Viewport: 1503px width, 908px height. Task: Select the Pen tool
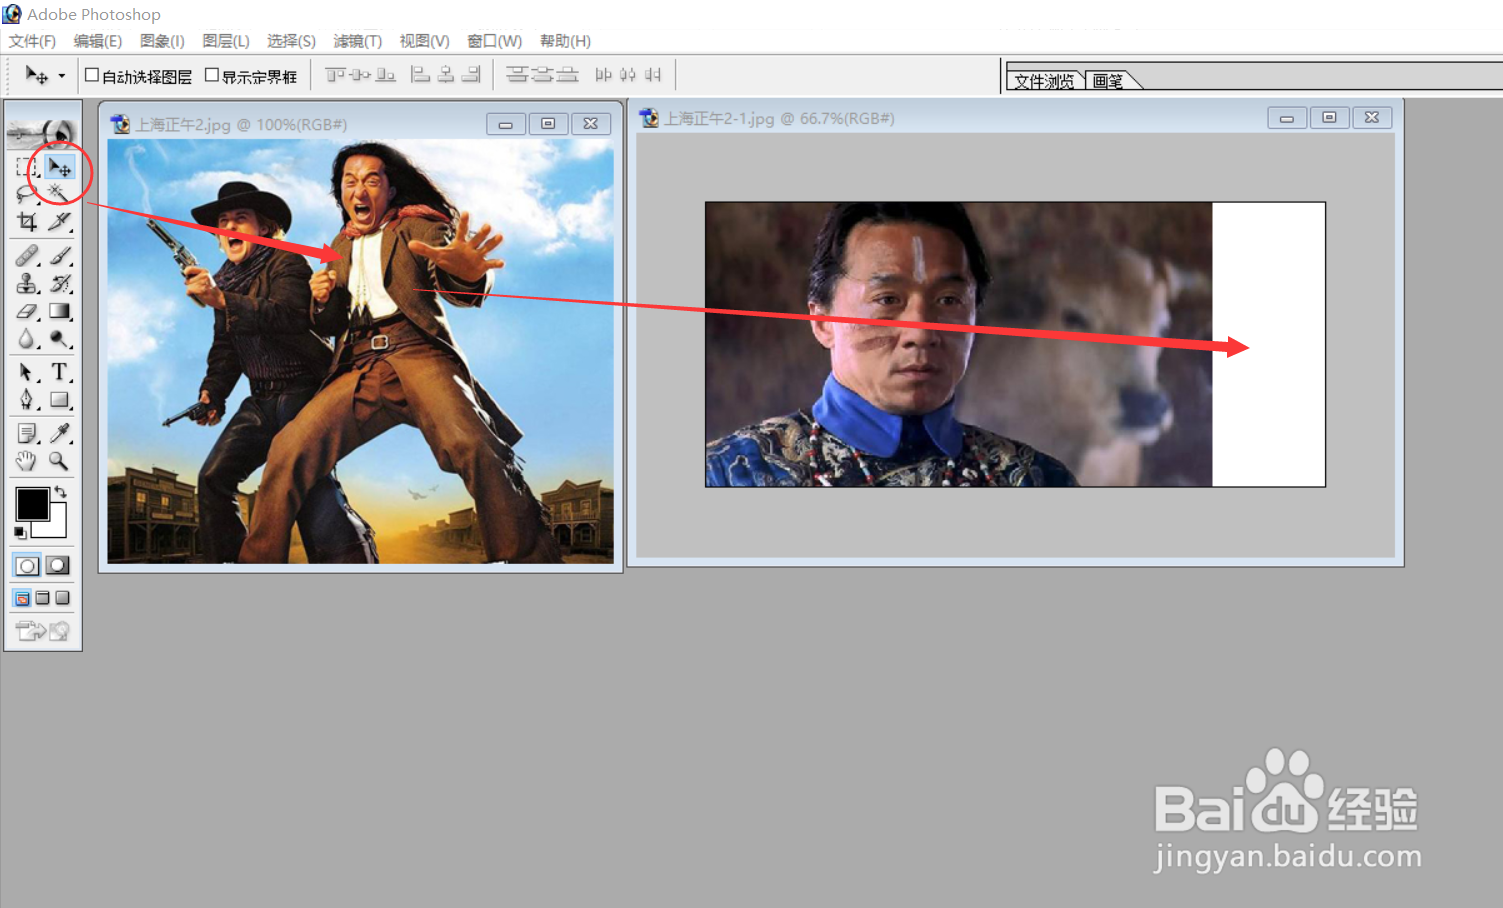(x=27, y=400)
